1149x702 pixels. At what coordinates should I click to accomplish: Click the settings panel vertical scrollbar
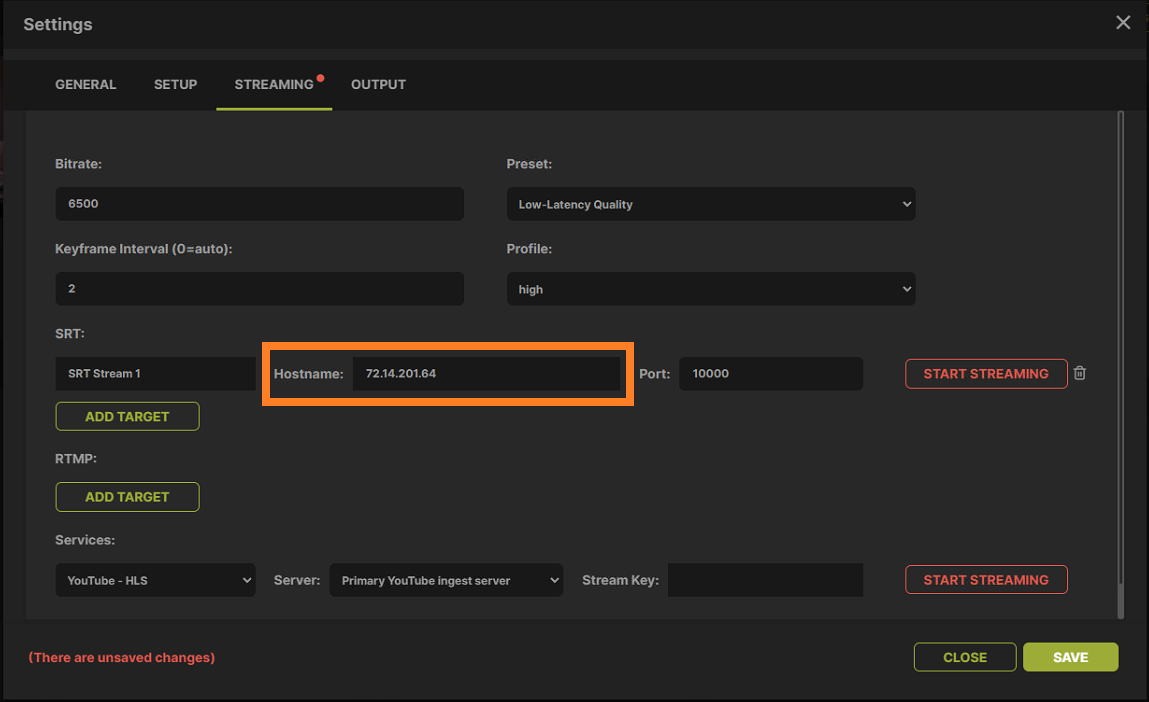[x=1120, y=364]
